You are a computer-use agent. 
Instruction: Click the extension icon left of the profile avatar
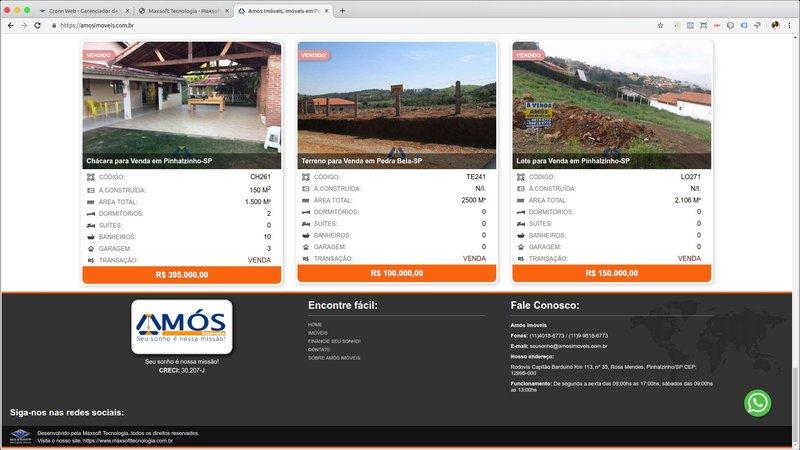coord(757,25)
